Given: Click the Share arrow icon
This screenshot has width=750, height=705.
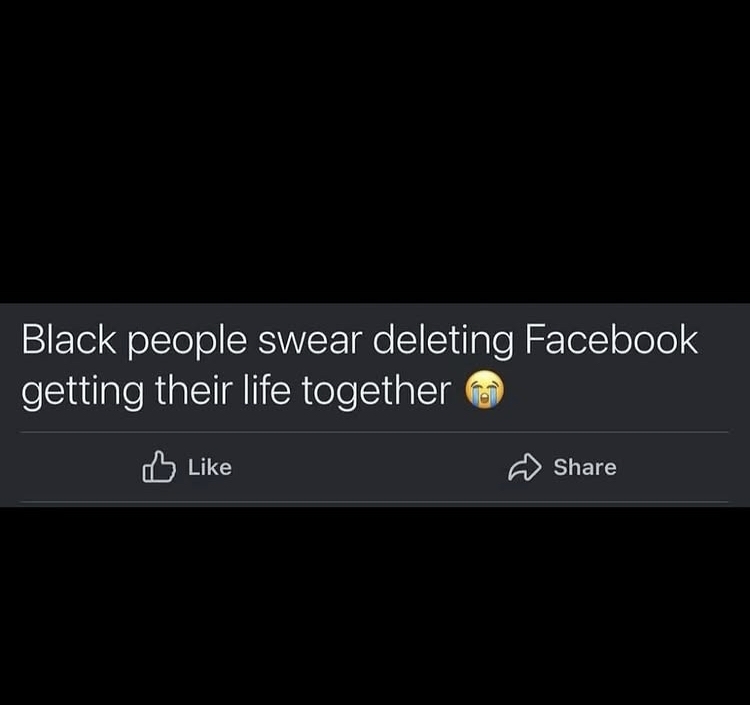Looking at the screenshot, I should (x=524, y=467).
